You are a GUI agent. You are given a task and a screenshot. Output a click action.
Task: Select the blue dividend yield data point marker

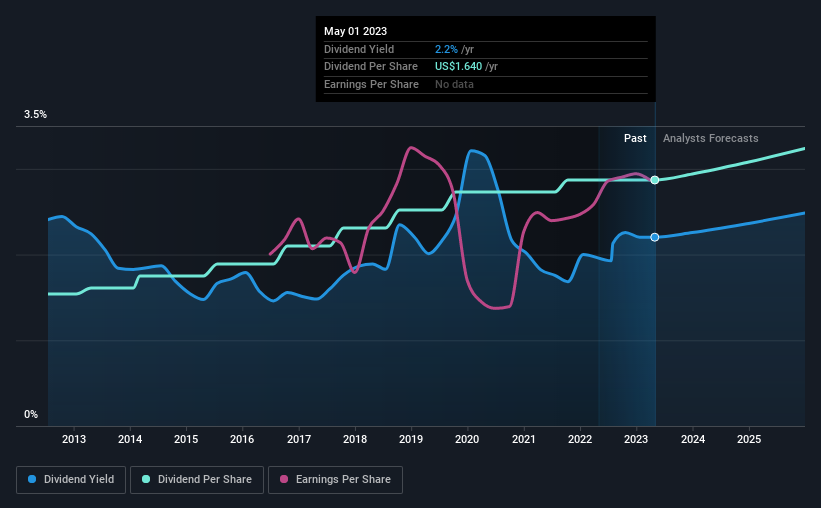654,237
